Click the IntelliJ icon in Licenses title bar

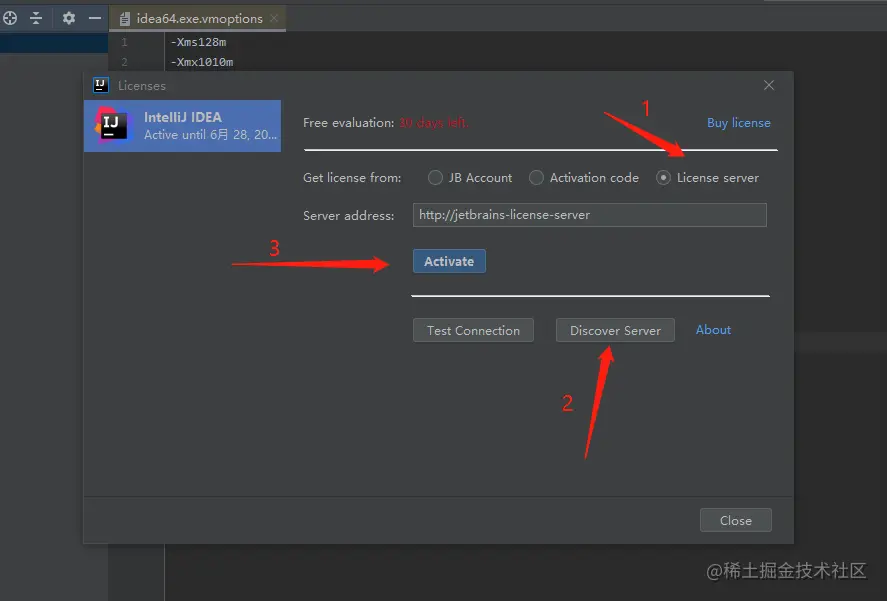point(100,85)
